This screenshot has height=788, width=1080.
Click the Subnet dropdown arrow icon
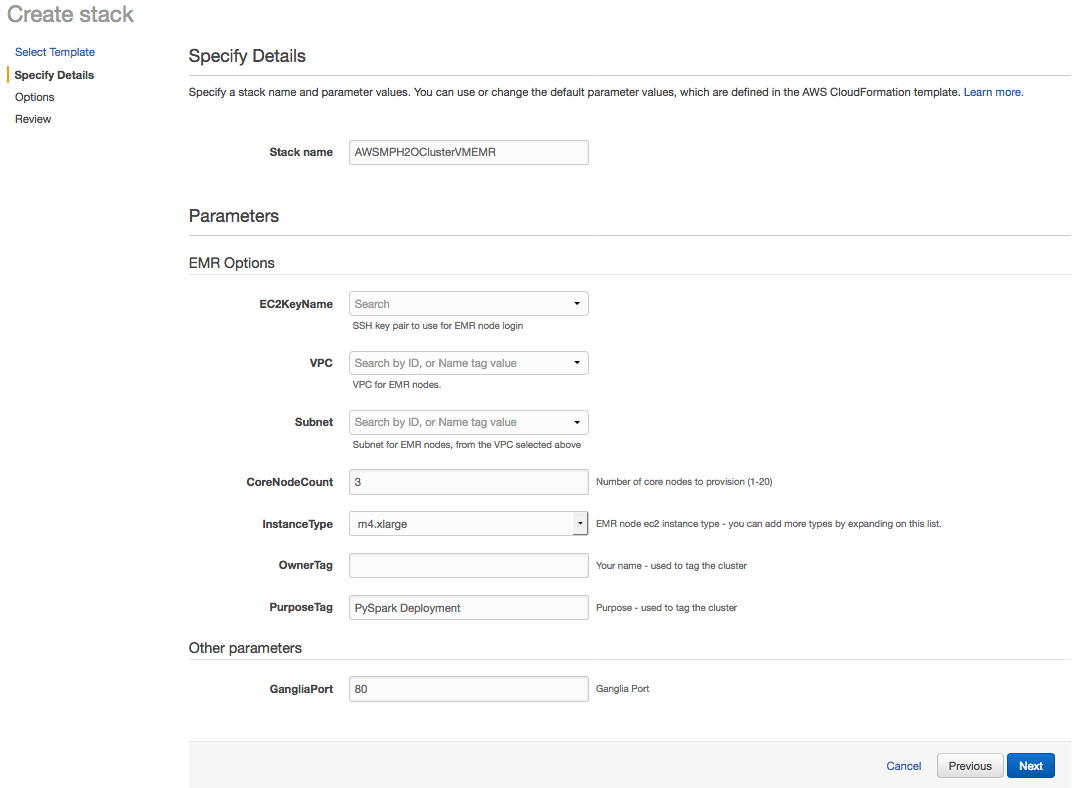coord(578,422)
